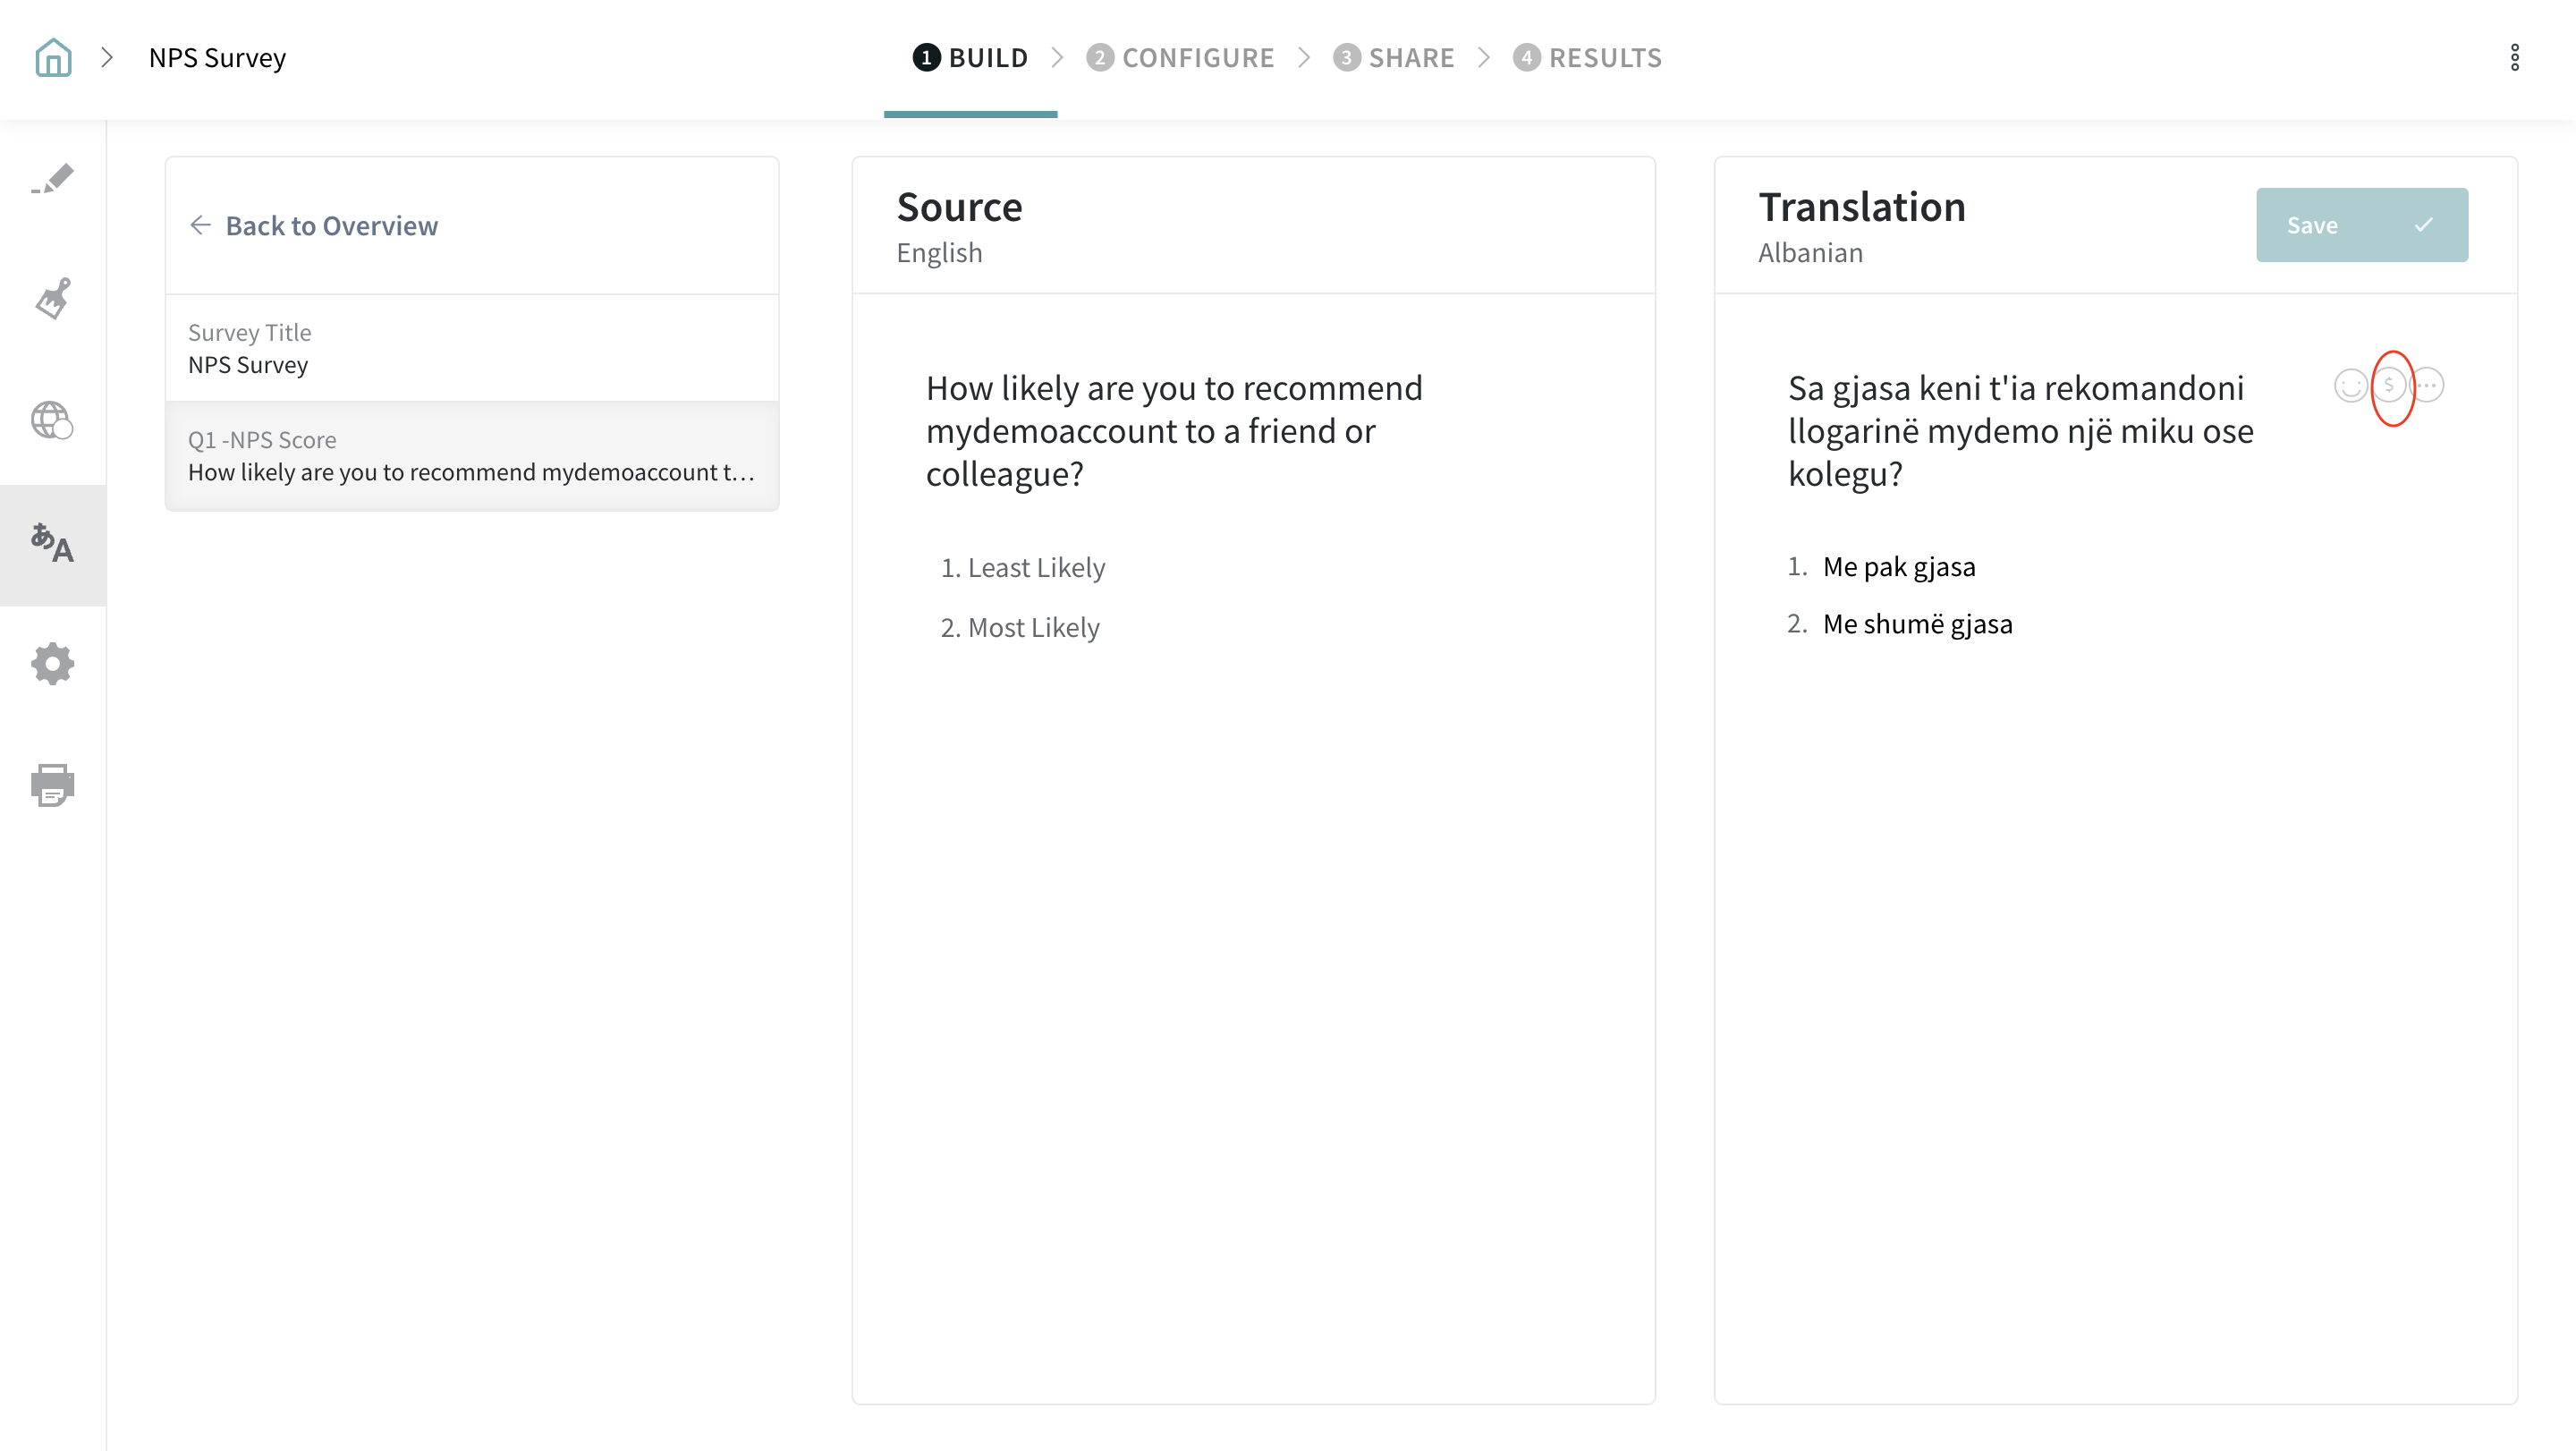The width and height of the screenshot is (2576, 1451).
Task: Click the home icon in breadcrumb
Action: pyautogui.click(x=53, y=58)
